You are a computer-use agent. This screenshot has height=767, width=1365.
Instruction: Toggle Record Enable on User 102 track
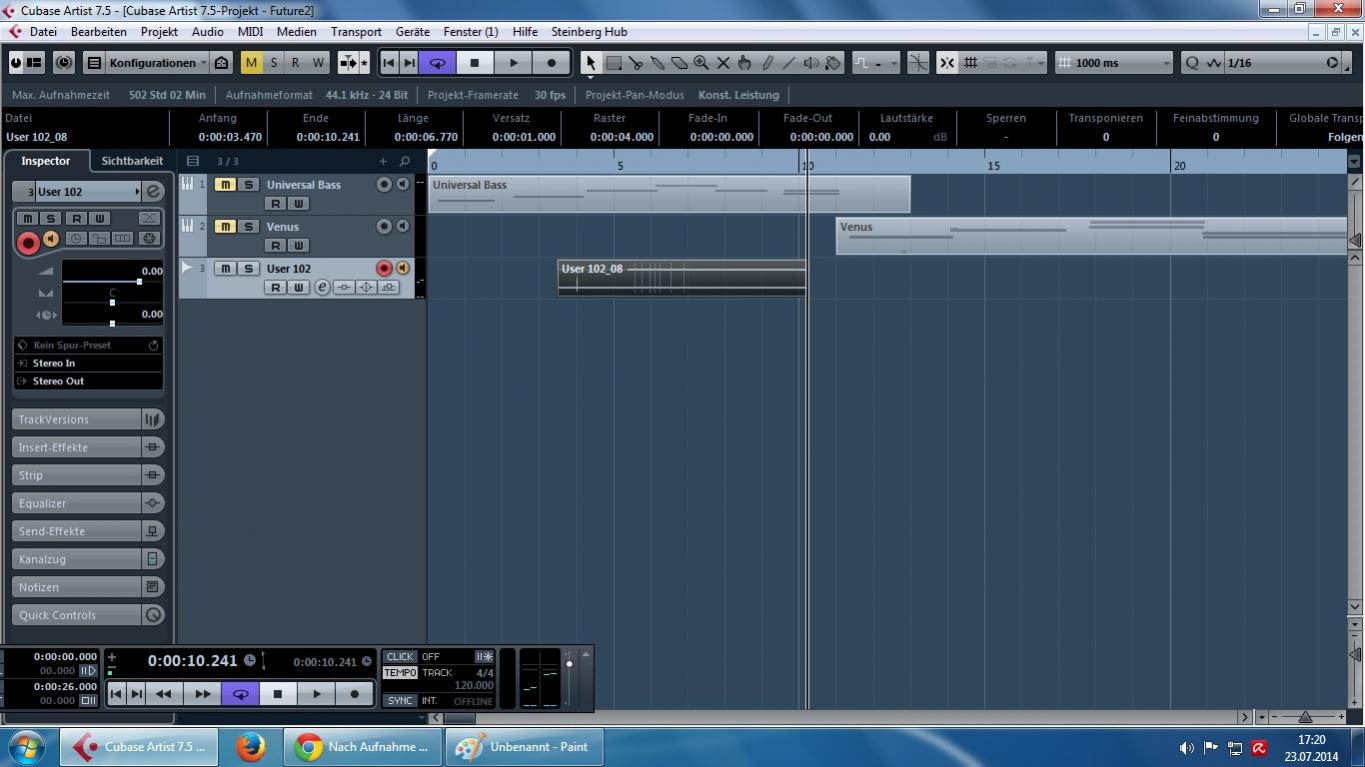point(383,268)
